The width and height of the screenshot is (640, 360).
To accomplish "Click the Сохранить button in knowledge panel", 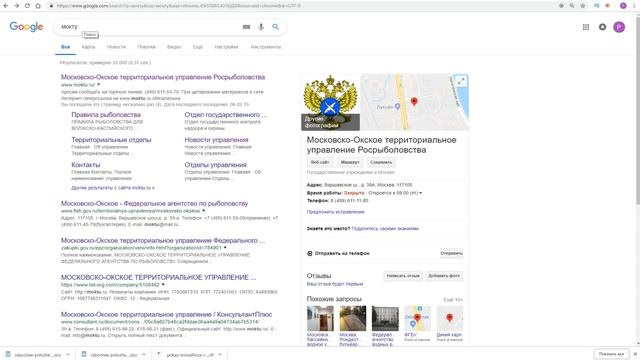I will 381,162.
